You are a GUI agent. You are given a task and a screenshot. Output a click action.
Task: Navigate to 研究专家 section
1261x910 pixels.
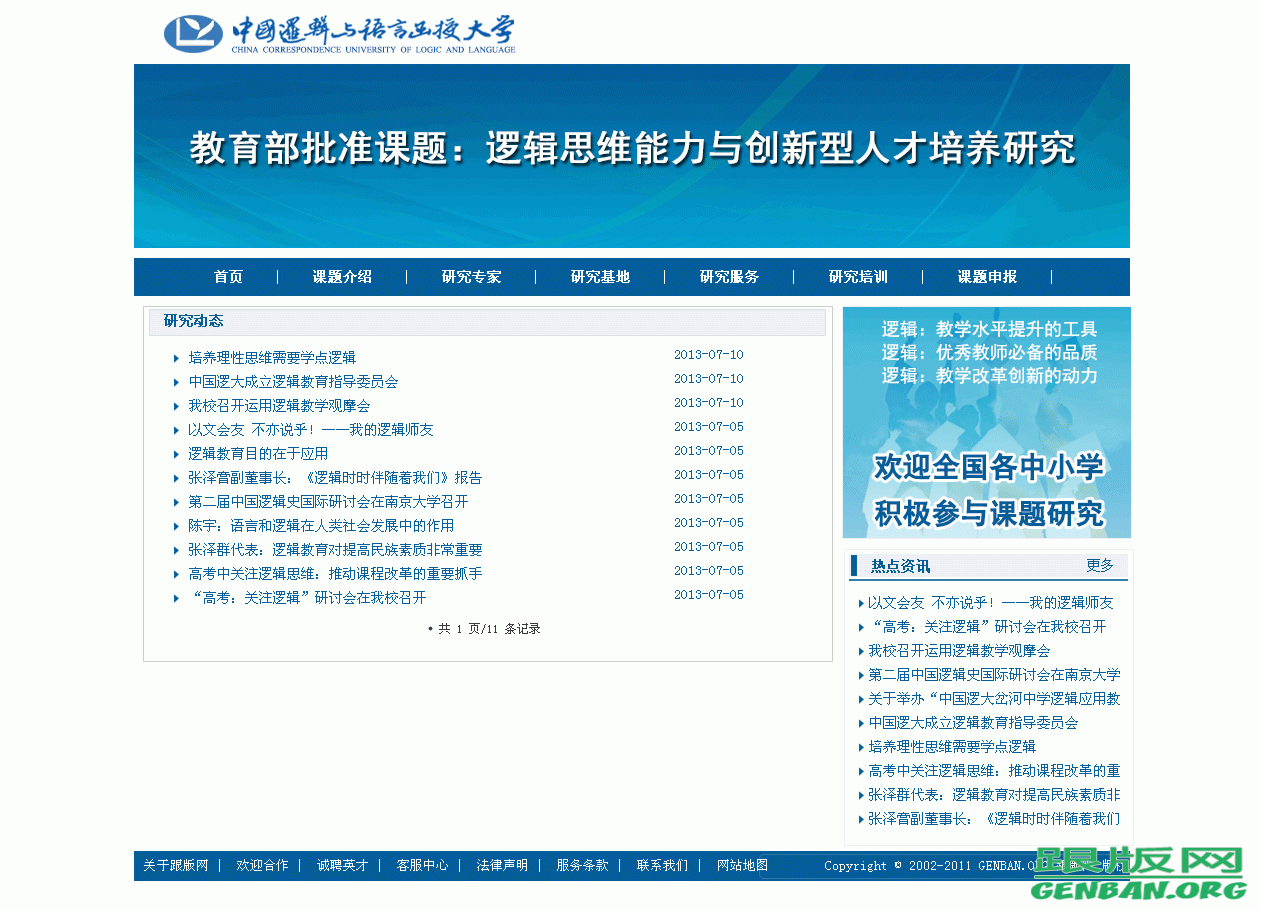click(x=470, y=277)
